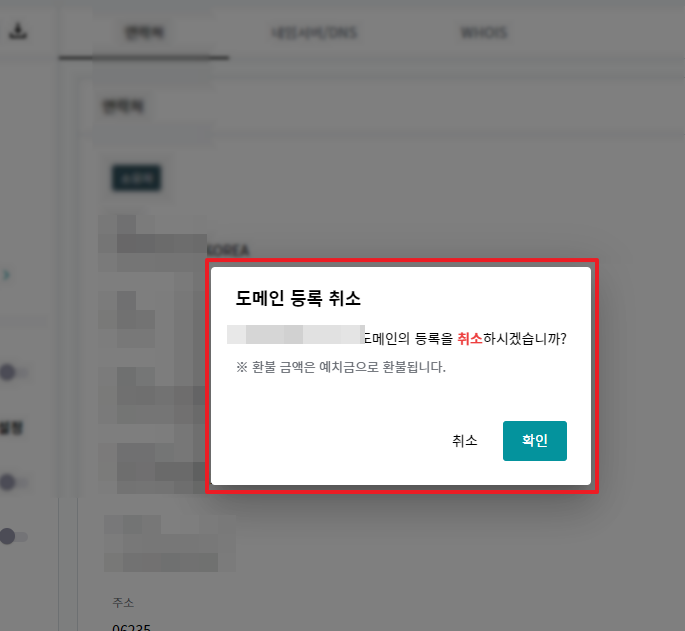Click the download icon in the top-left corner
This screenshot has width=685, height=631.
(x=18, y=32)
